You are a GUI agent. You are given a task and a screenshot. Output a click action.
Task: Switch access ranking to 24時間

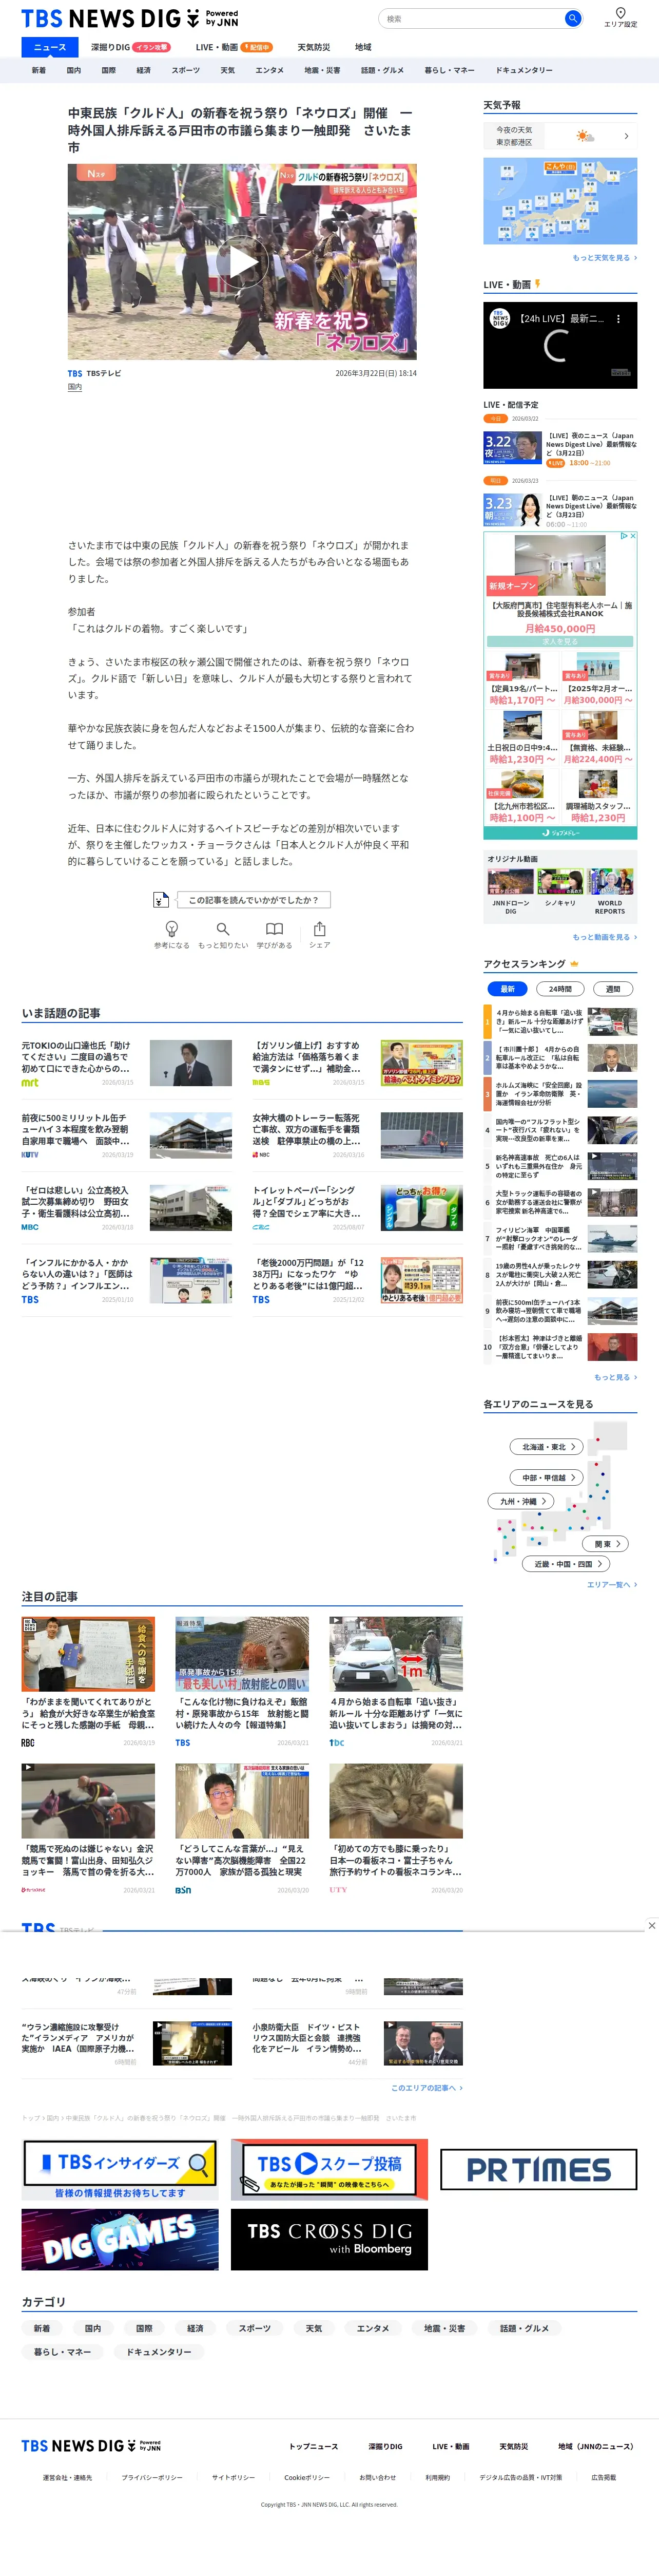pos(560,989)
